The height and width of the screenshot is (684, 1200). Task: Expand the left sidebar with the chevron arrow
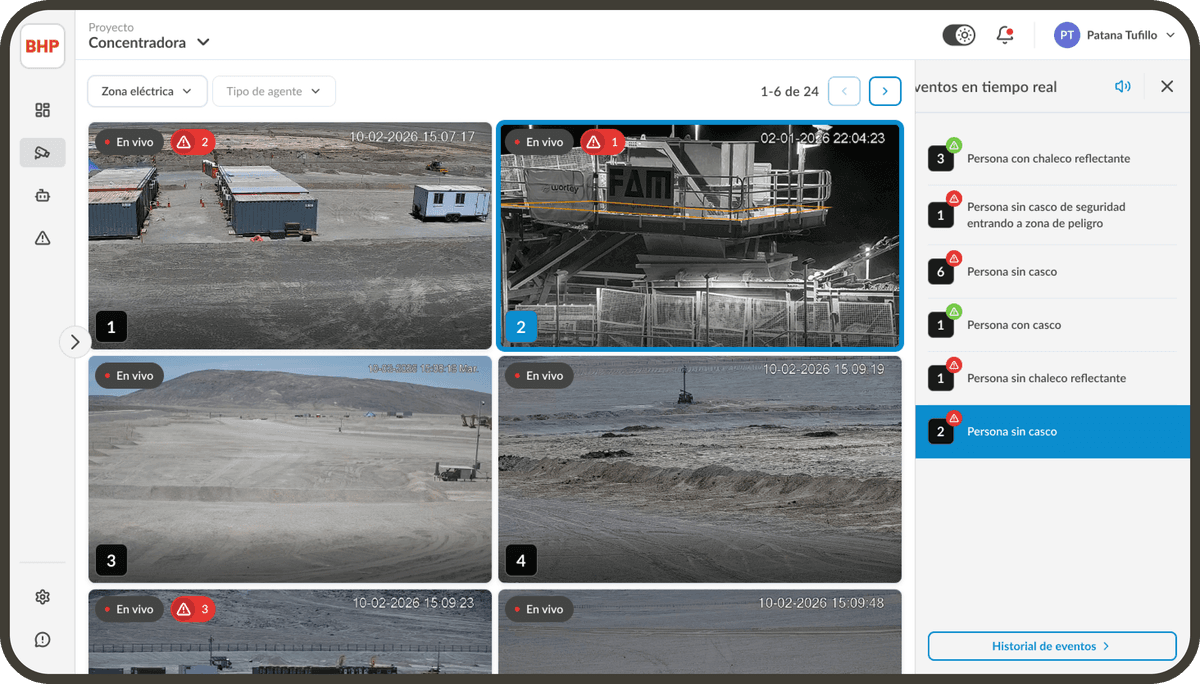tap(75, 342)
